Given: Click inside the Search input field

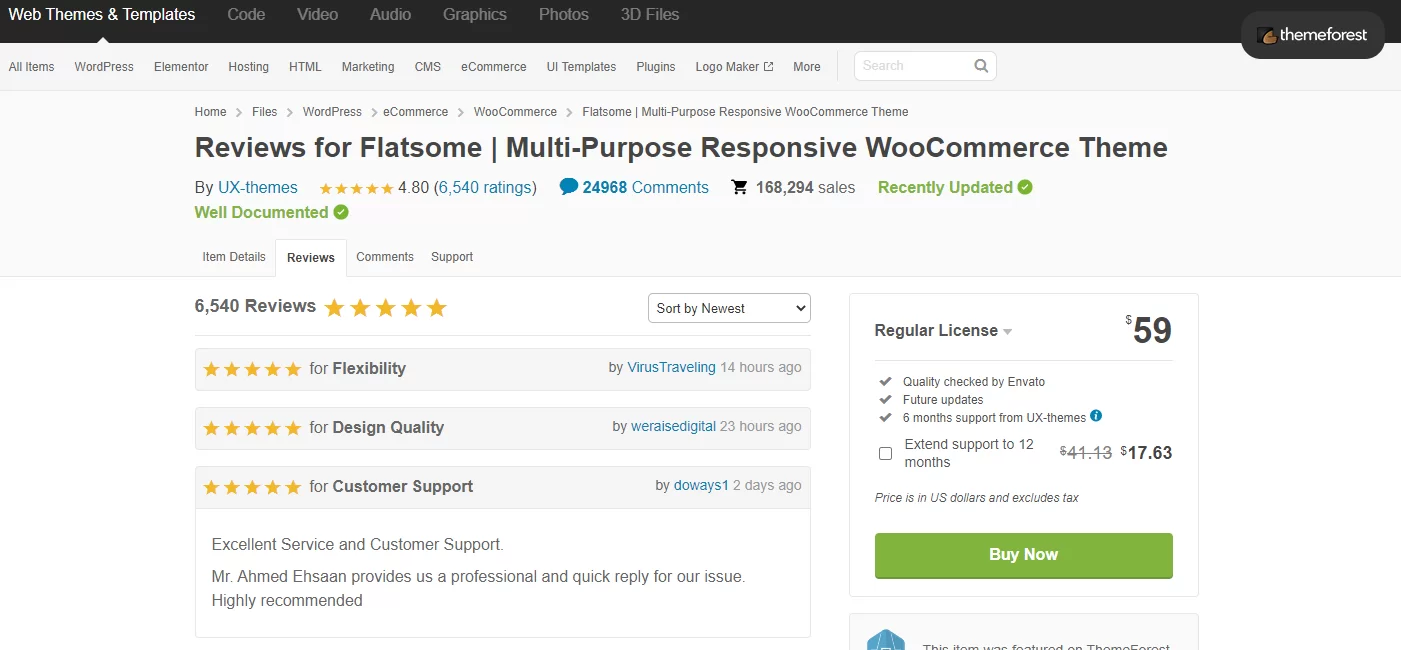Looking at the screenshot, I should pyautogui.click(x=912, y=66).
